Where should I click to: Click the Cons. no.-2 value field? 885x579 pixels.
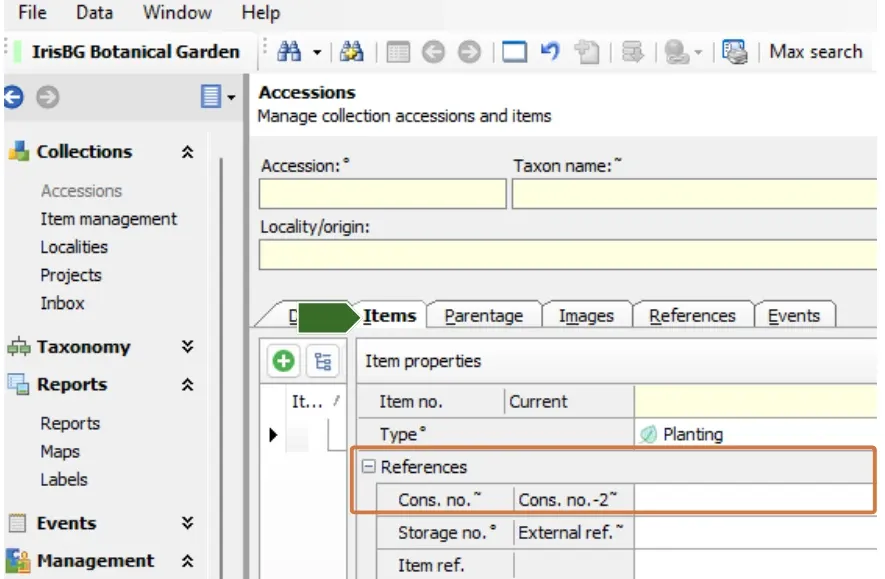coord(755,499)
